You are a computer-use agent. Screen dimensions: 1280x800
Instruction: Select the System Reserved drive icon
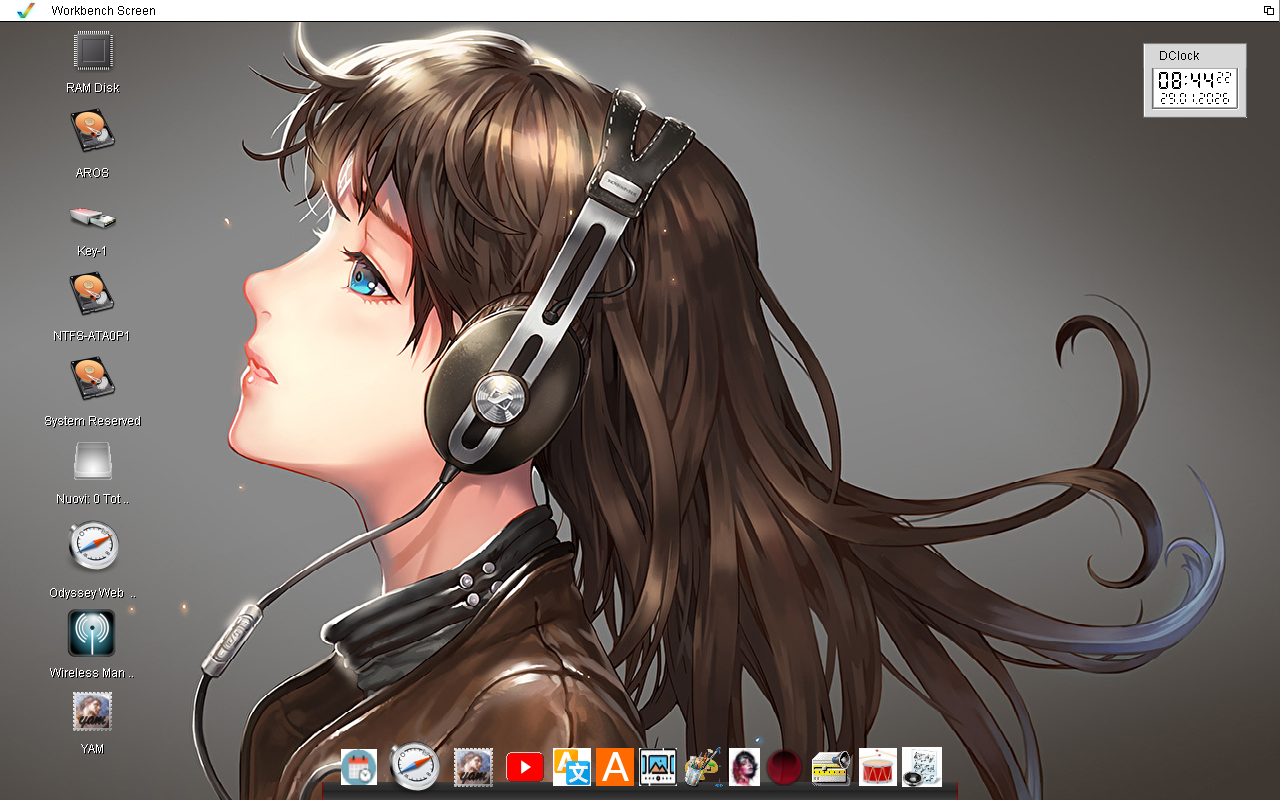(93, 380)
